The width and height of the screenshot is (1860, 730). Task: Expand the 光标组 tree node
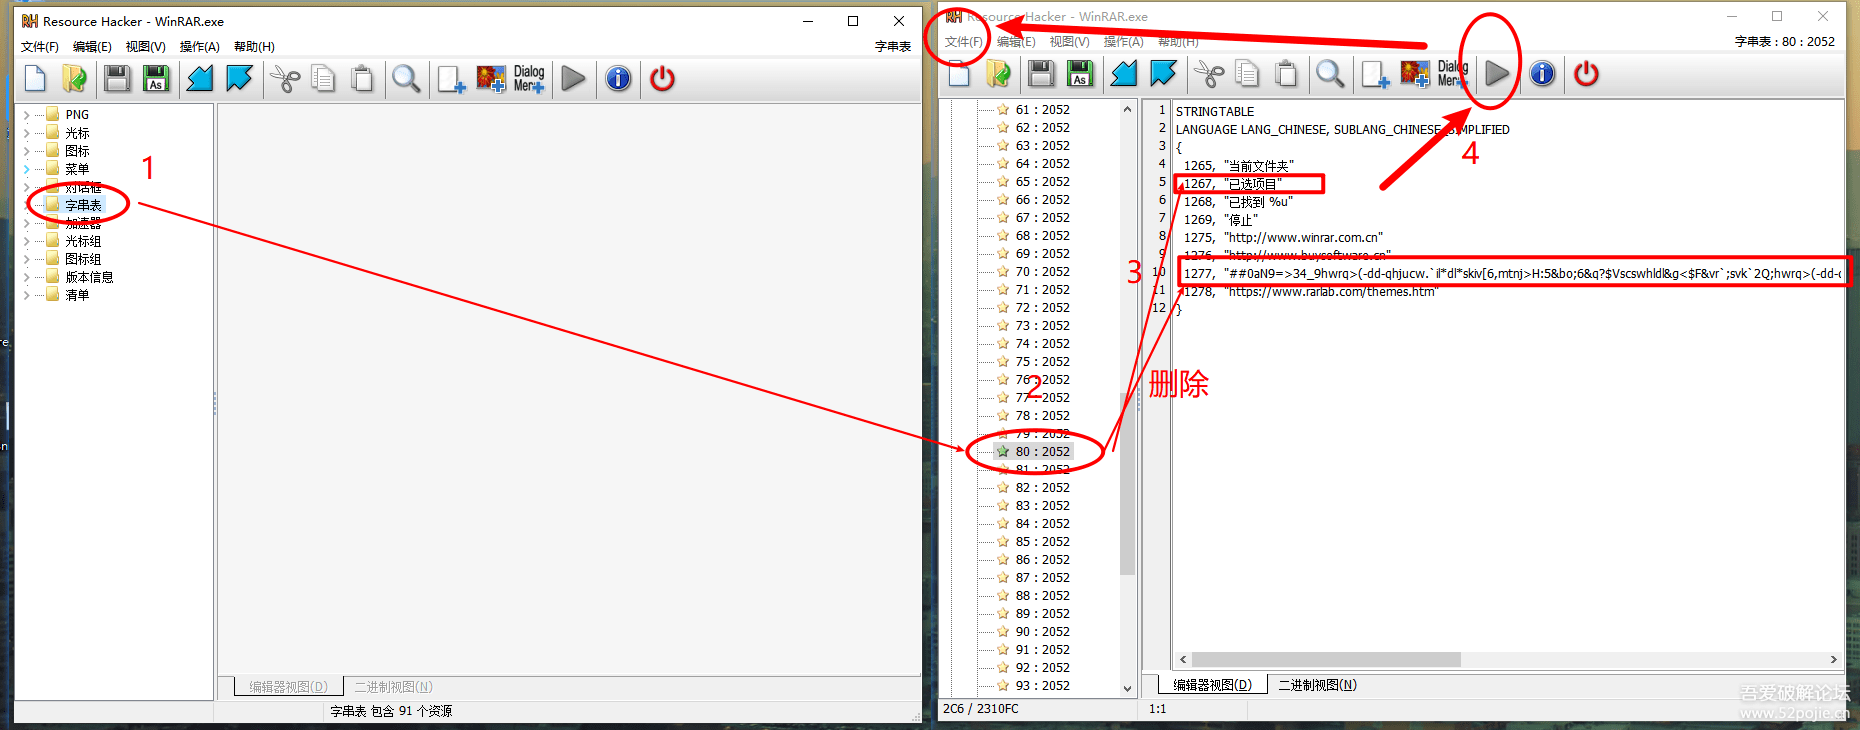[26, 241]
